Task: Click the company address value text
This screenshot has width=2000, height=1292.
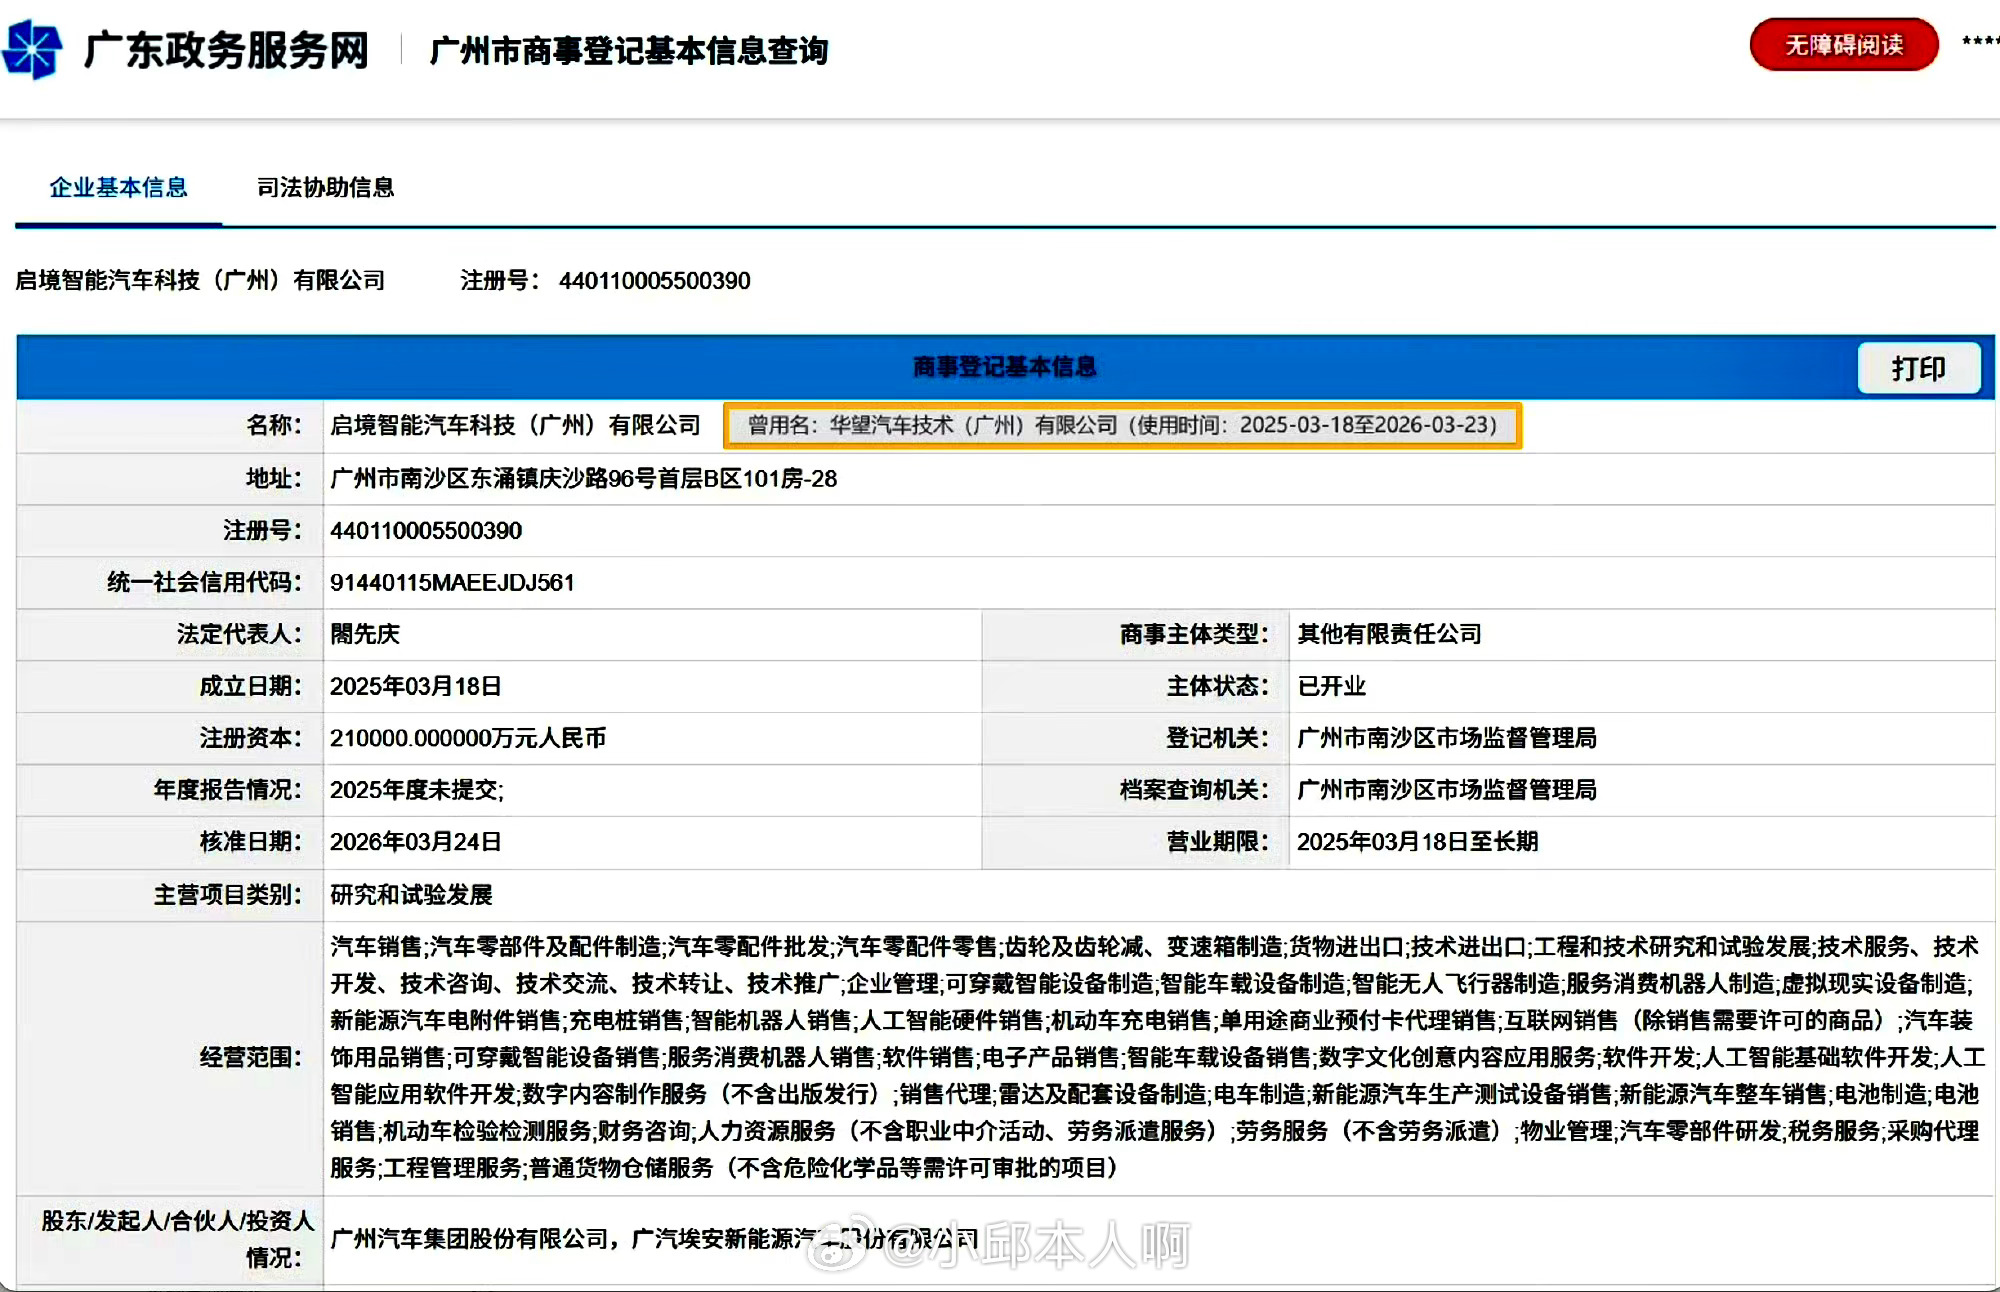Action: [x=583, y=478]
